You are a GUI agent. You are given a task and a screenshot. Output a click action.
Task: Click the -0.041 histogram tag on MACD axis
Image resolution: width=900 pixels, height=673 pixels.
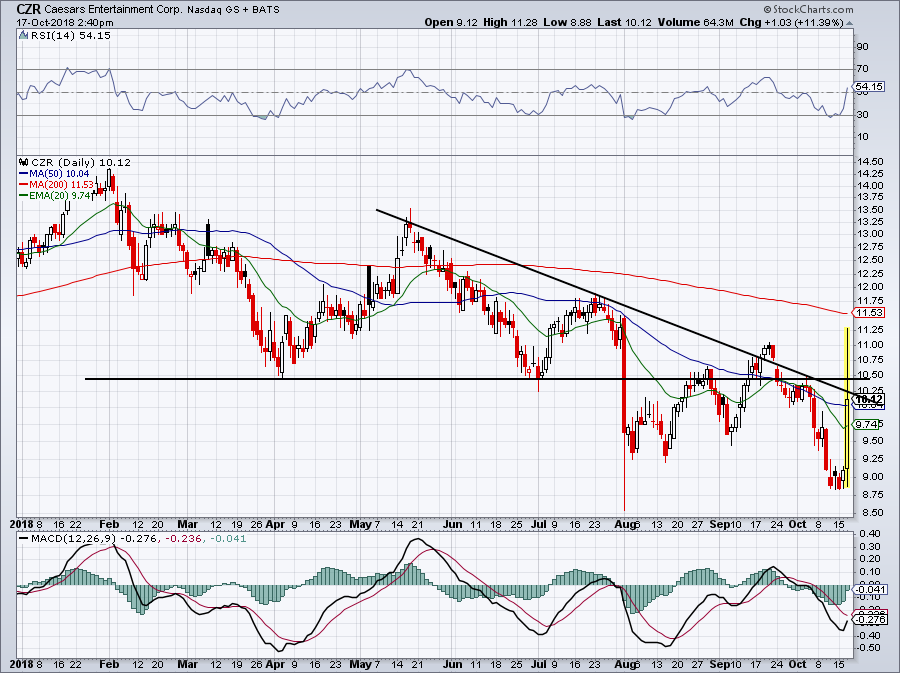point(869,589)
